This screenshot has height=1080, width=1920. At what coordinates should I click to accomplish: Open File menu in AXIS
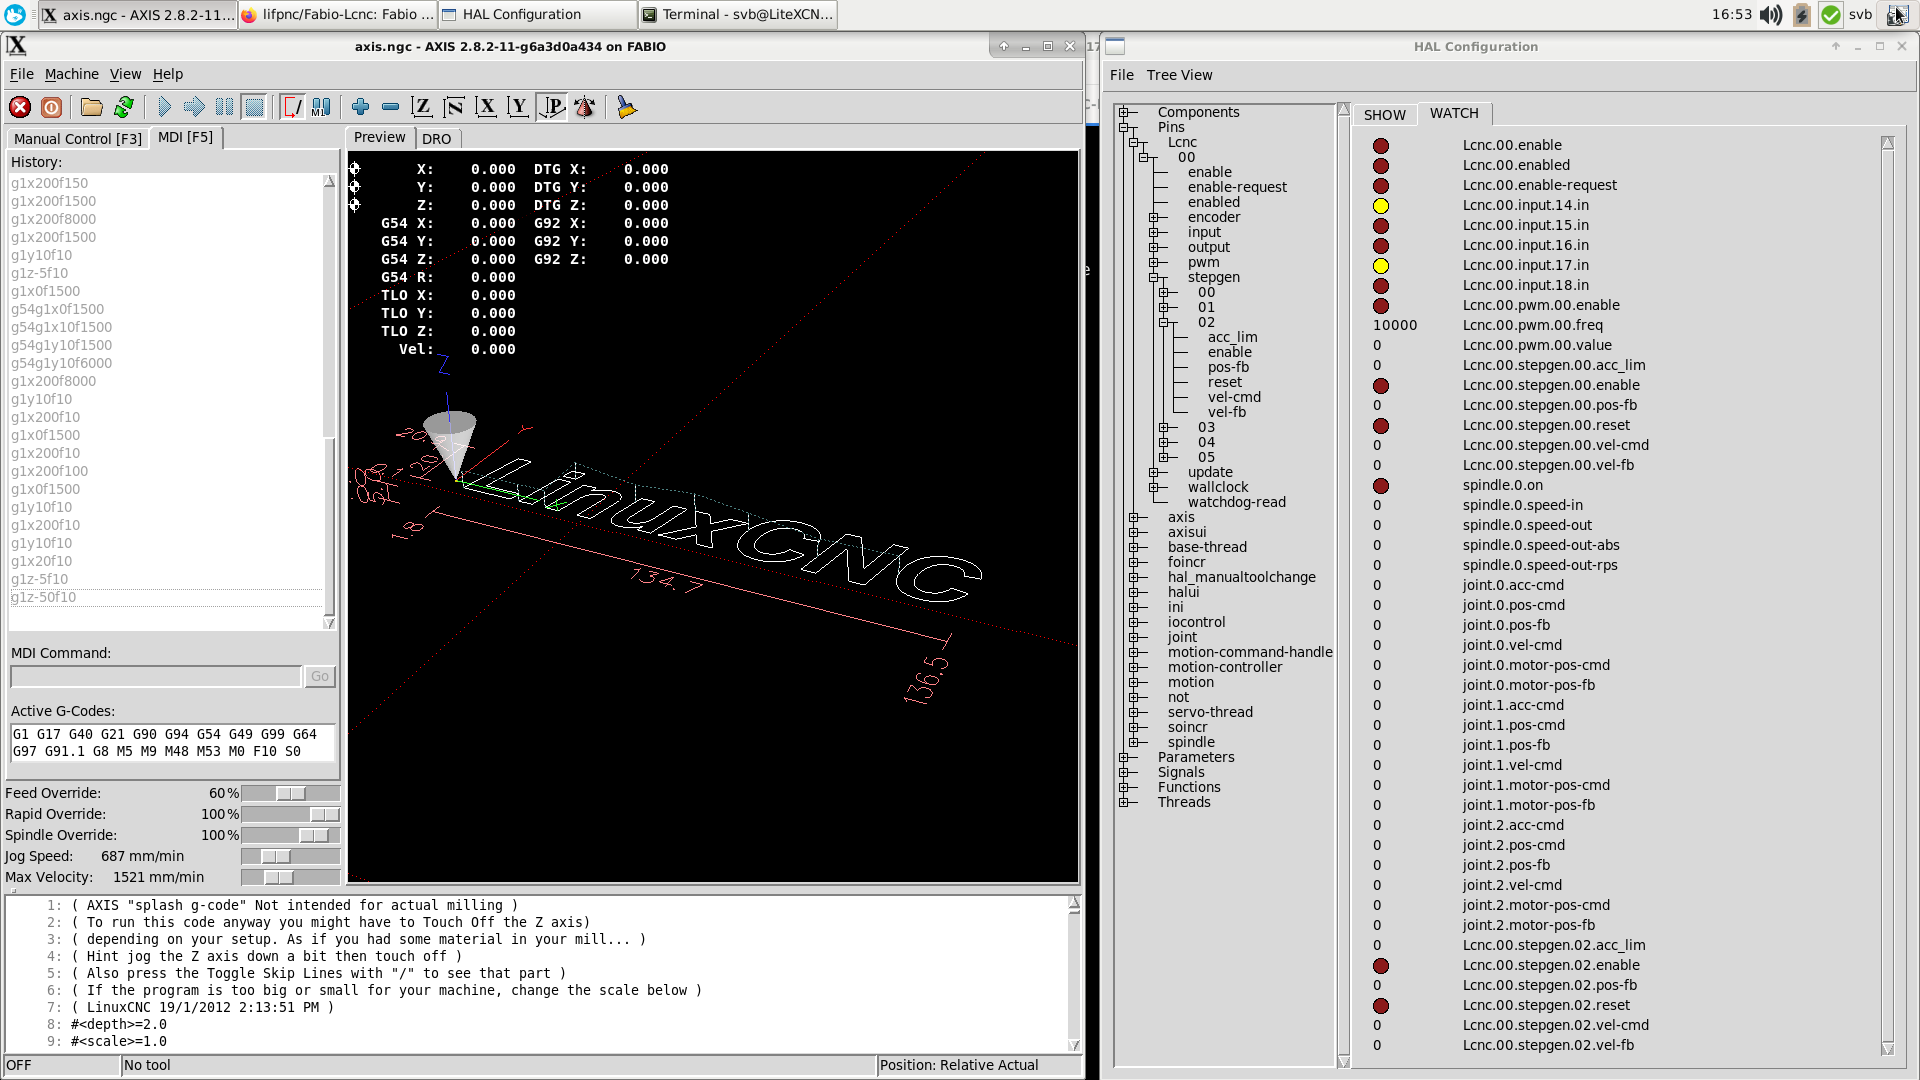click(21, 74)
